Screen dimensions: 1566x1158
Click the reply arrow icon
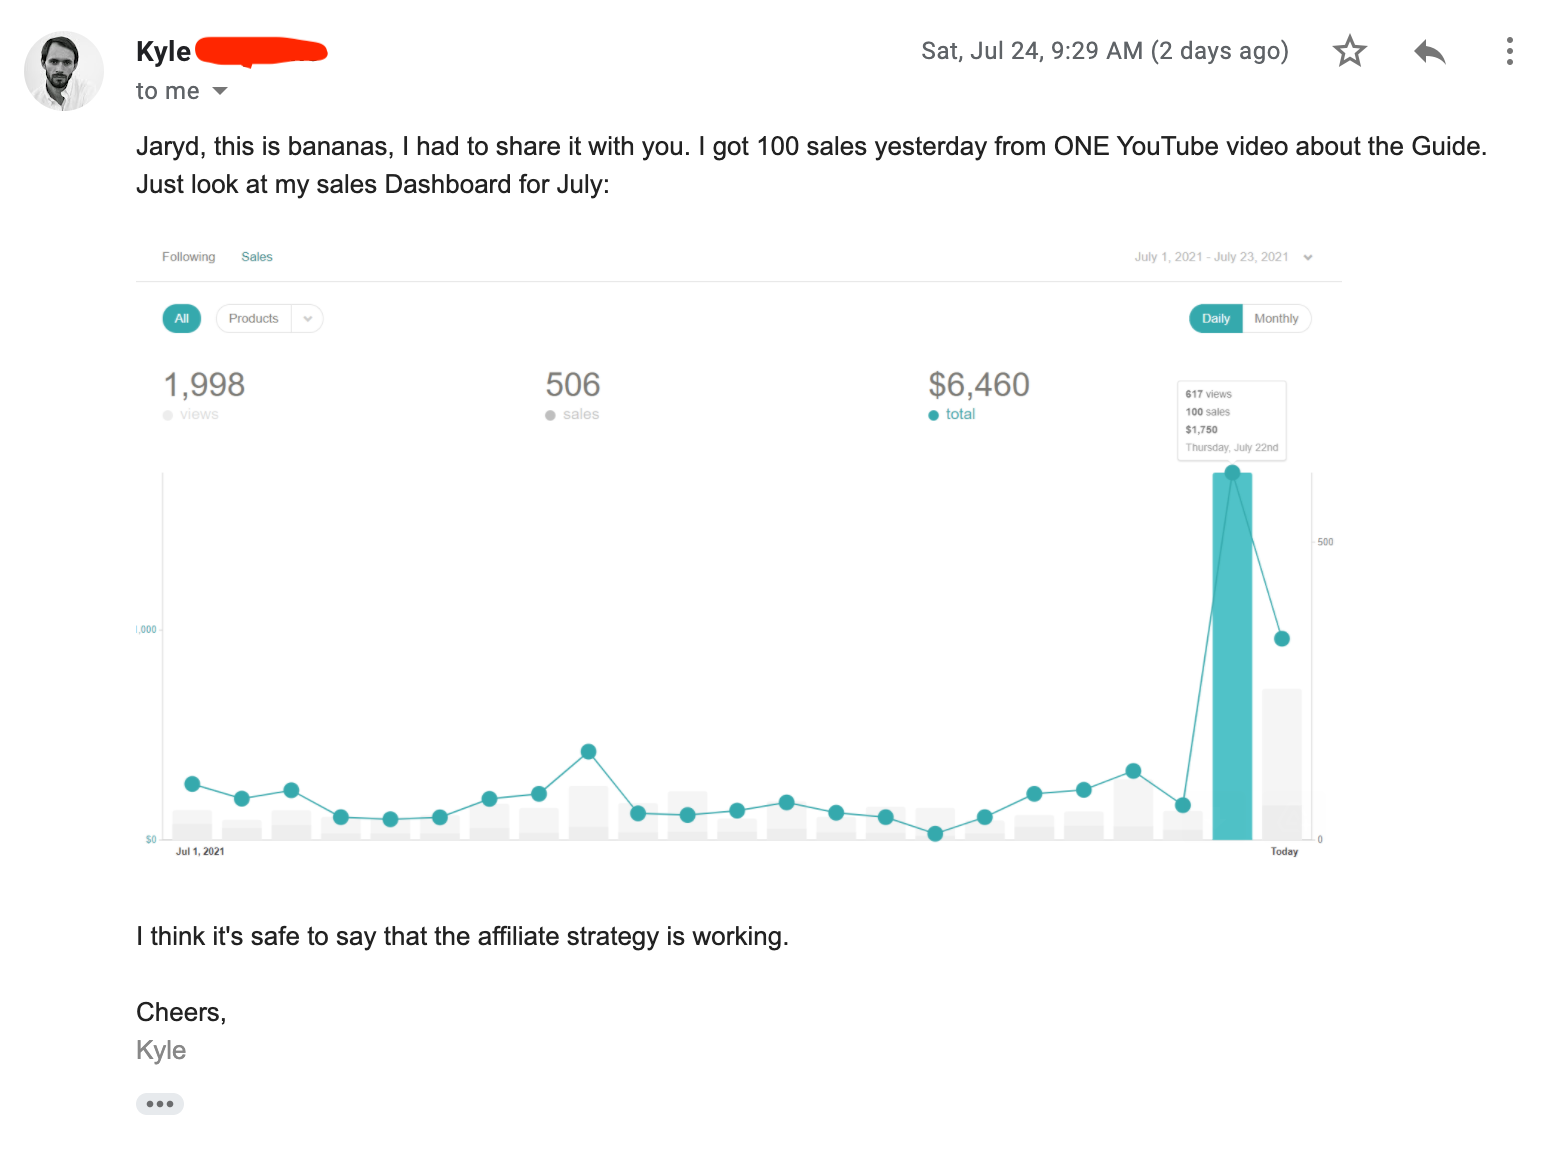1430,51
